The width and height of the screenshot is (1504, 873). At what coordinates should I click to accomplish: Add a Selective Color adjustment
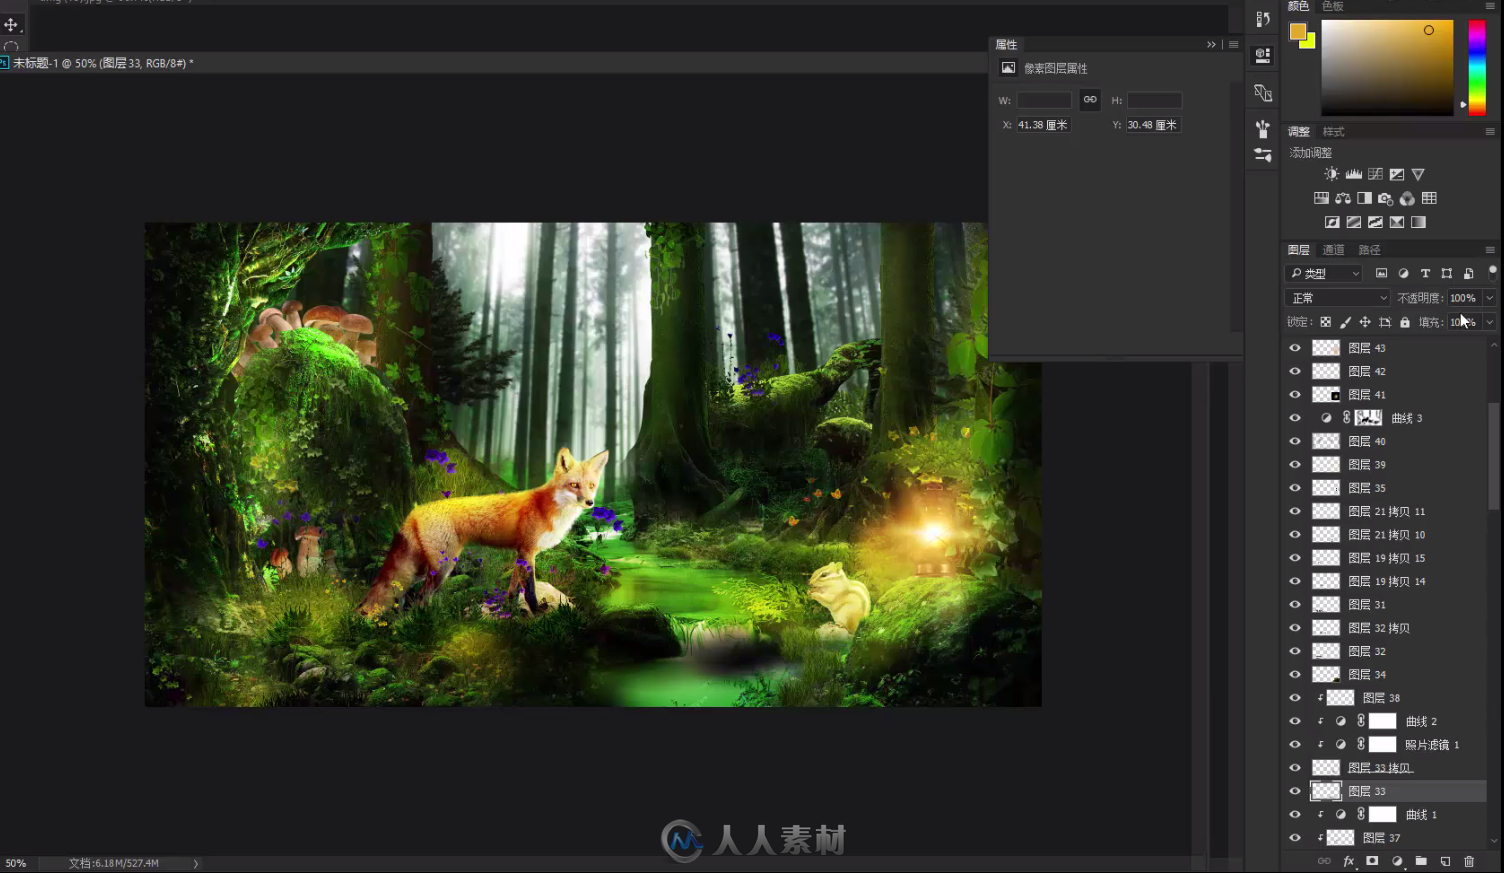1397,222
